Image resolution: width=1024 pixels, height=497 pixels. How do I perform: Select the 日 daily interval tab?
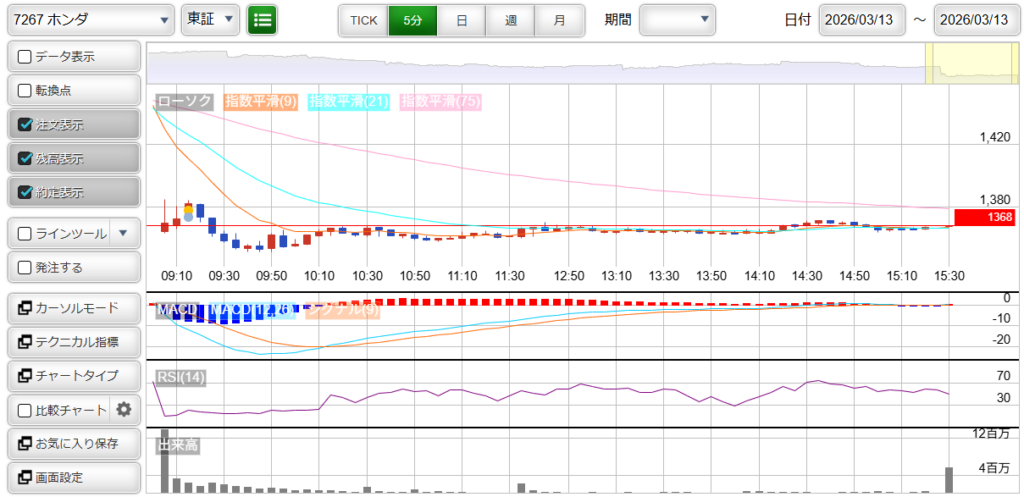pos(461,20)
